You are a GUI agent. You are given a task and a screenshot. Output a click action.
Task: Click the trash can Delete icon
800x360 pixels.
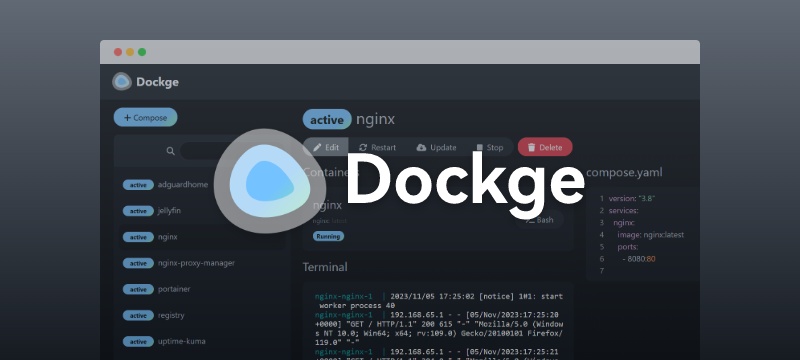(532, 147)
